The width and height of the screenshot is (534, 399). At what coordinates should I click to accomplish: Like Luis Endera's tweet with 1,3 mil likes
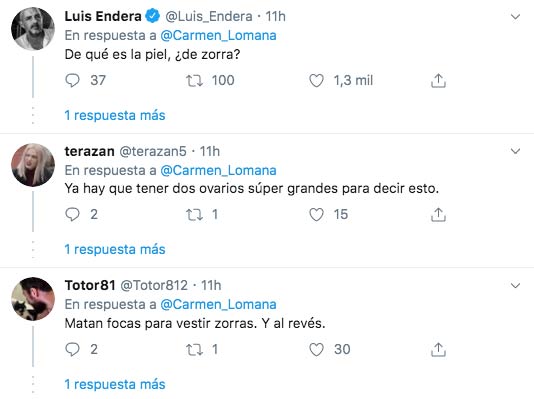point(316,81)
